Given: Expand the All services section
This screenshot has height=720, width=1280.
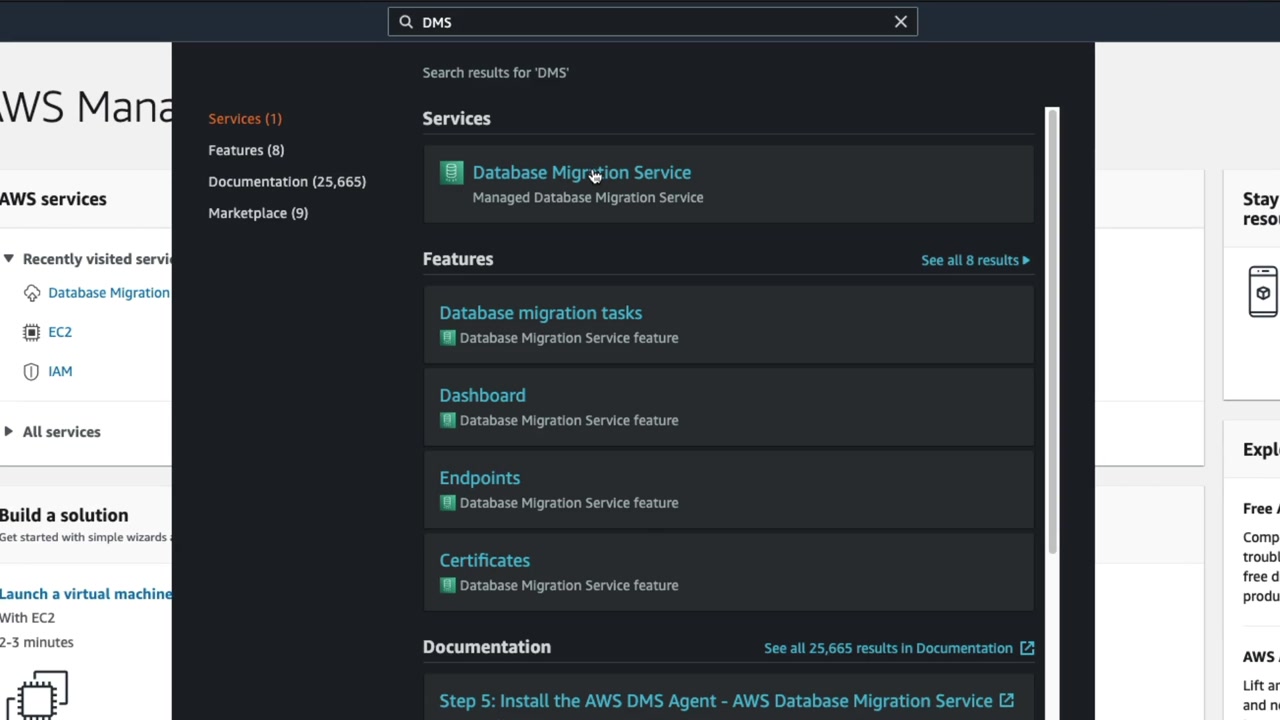Looking at the screenshot, I should pyautogui.click(x=9, y=432).
